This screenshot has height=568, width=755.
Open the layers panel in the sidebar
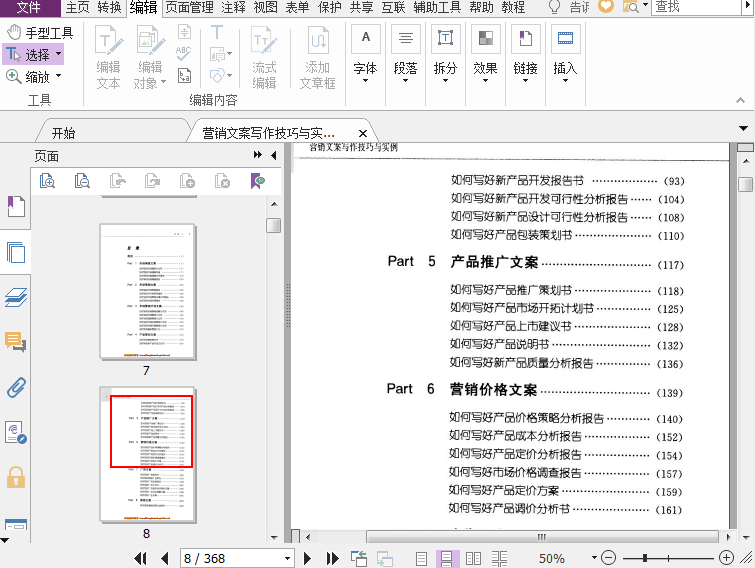click(16, 297)
